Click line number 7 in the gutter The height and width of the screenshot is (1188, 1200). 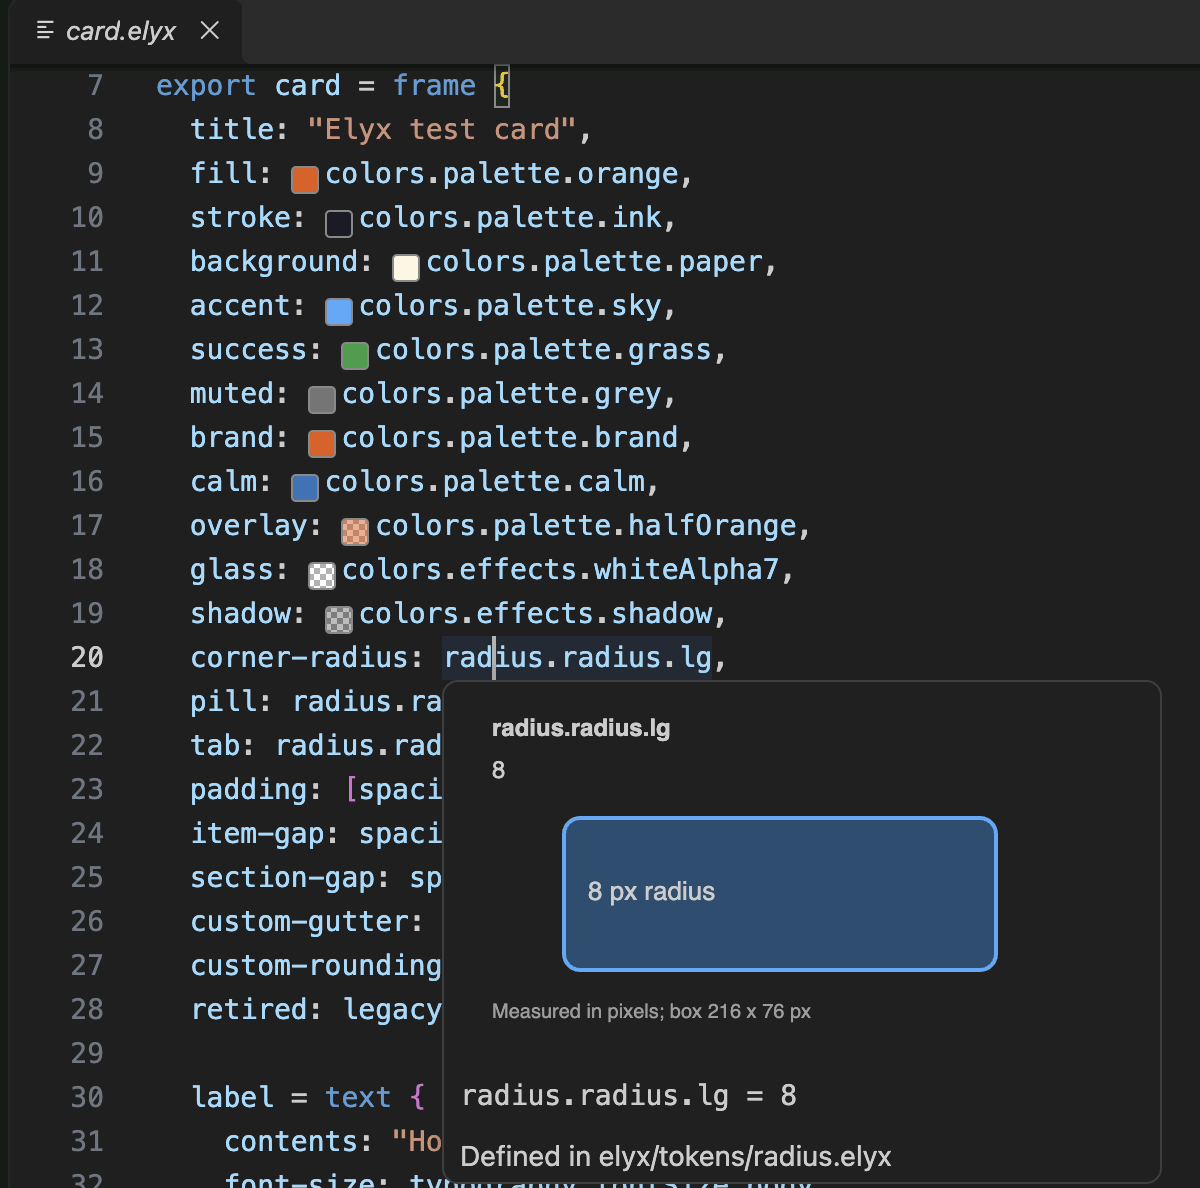95,85
